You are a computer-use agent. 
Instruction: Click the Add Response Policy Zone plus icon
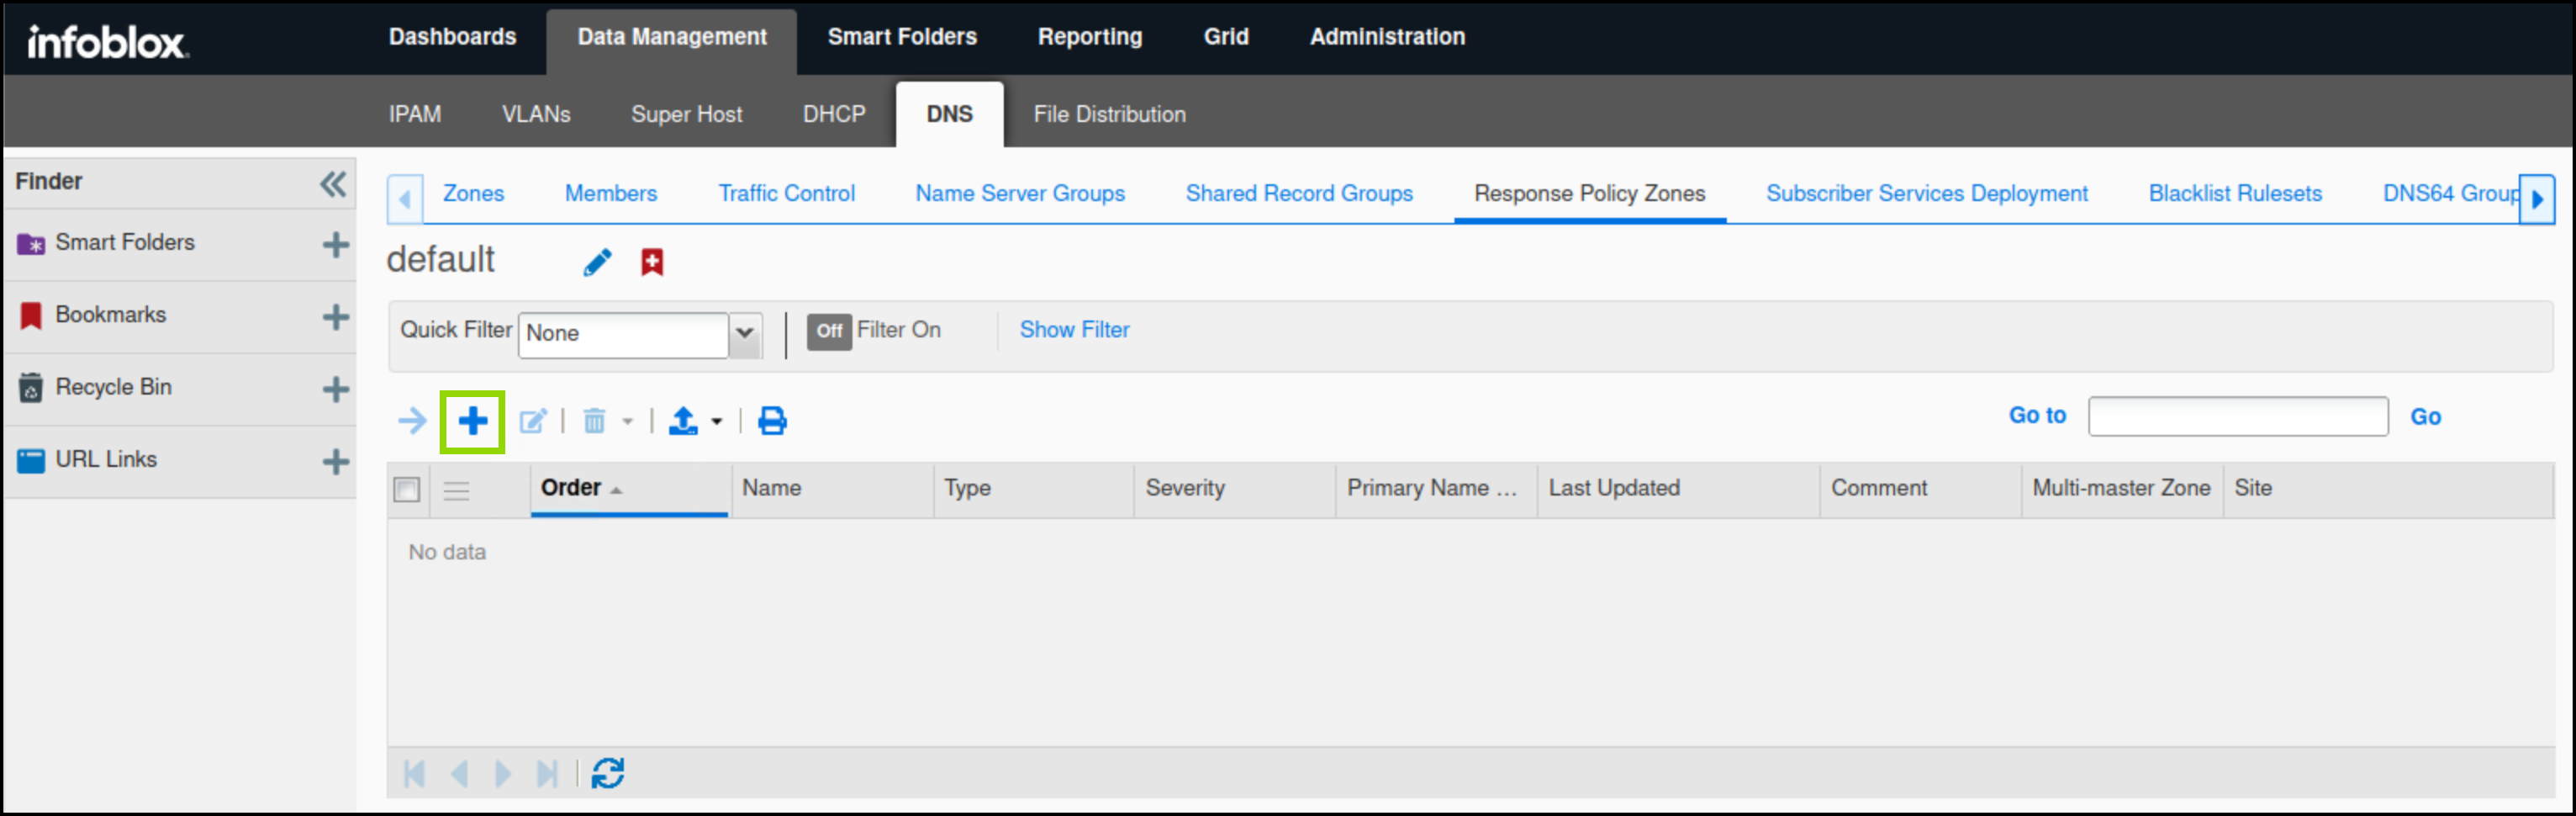(x=473, y=421)
